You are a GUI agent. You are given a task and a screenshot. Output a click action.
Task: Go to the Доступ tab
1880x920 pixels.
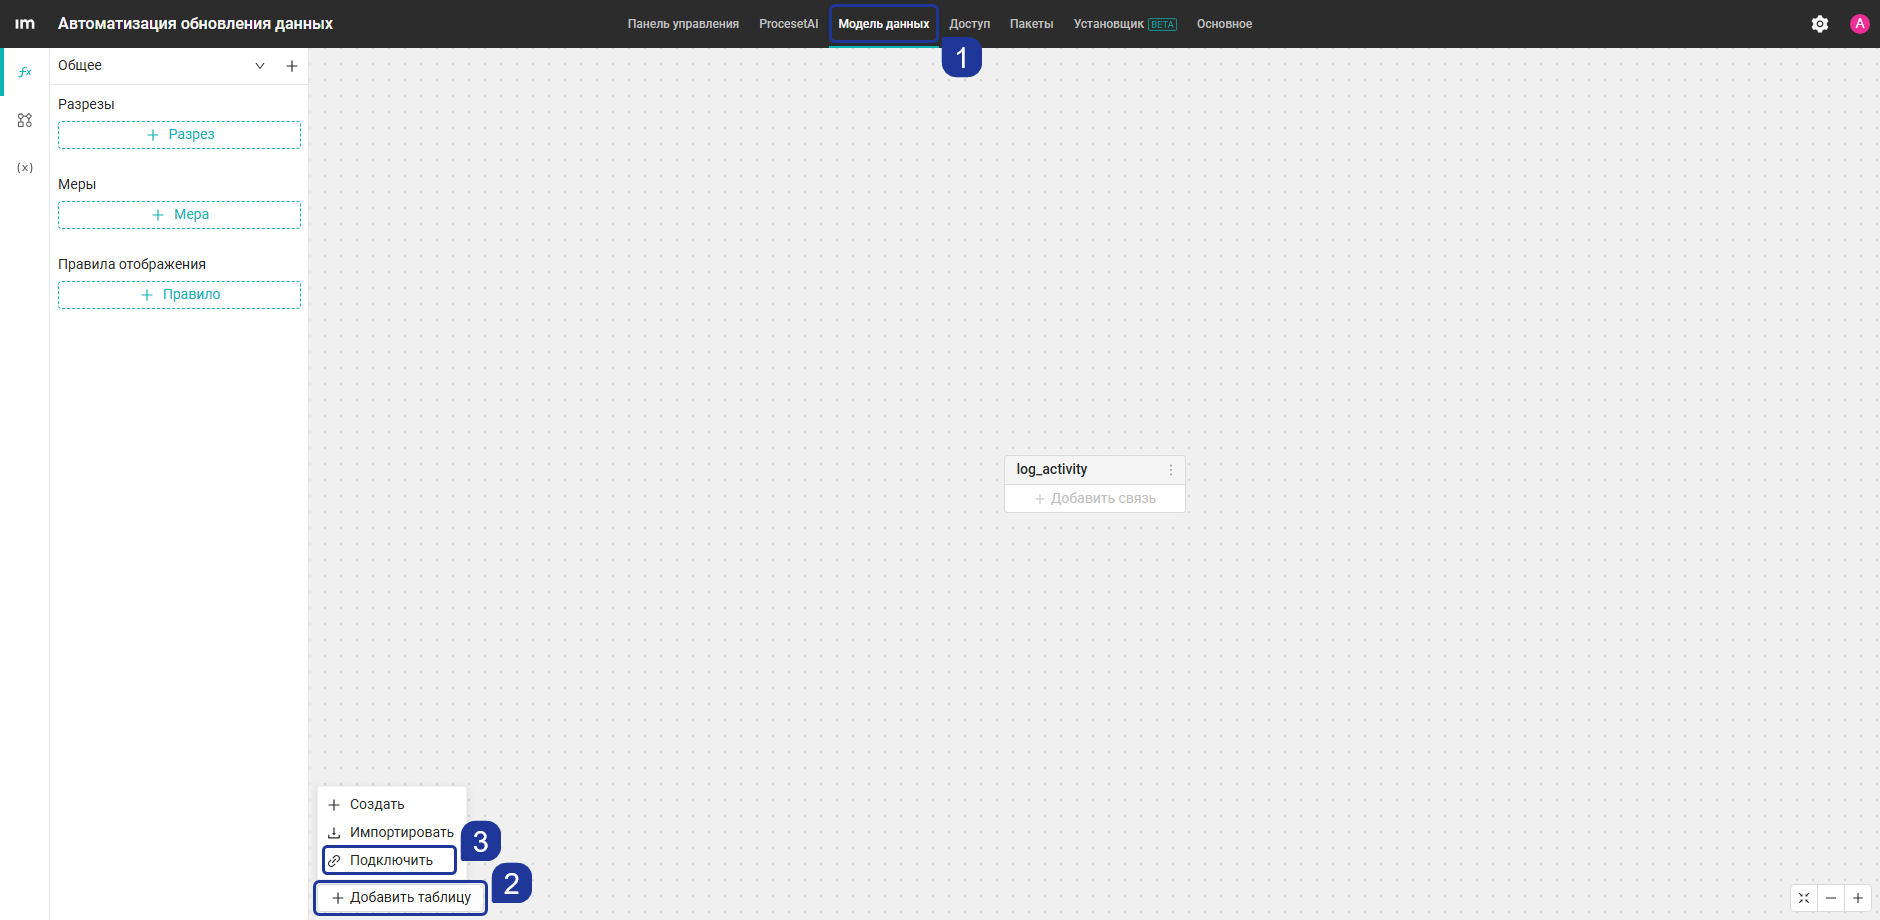pos(969,24)
